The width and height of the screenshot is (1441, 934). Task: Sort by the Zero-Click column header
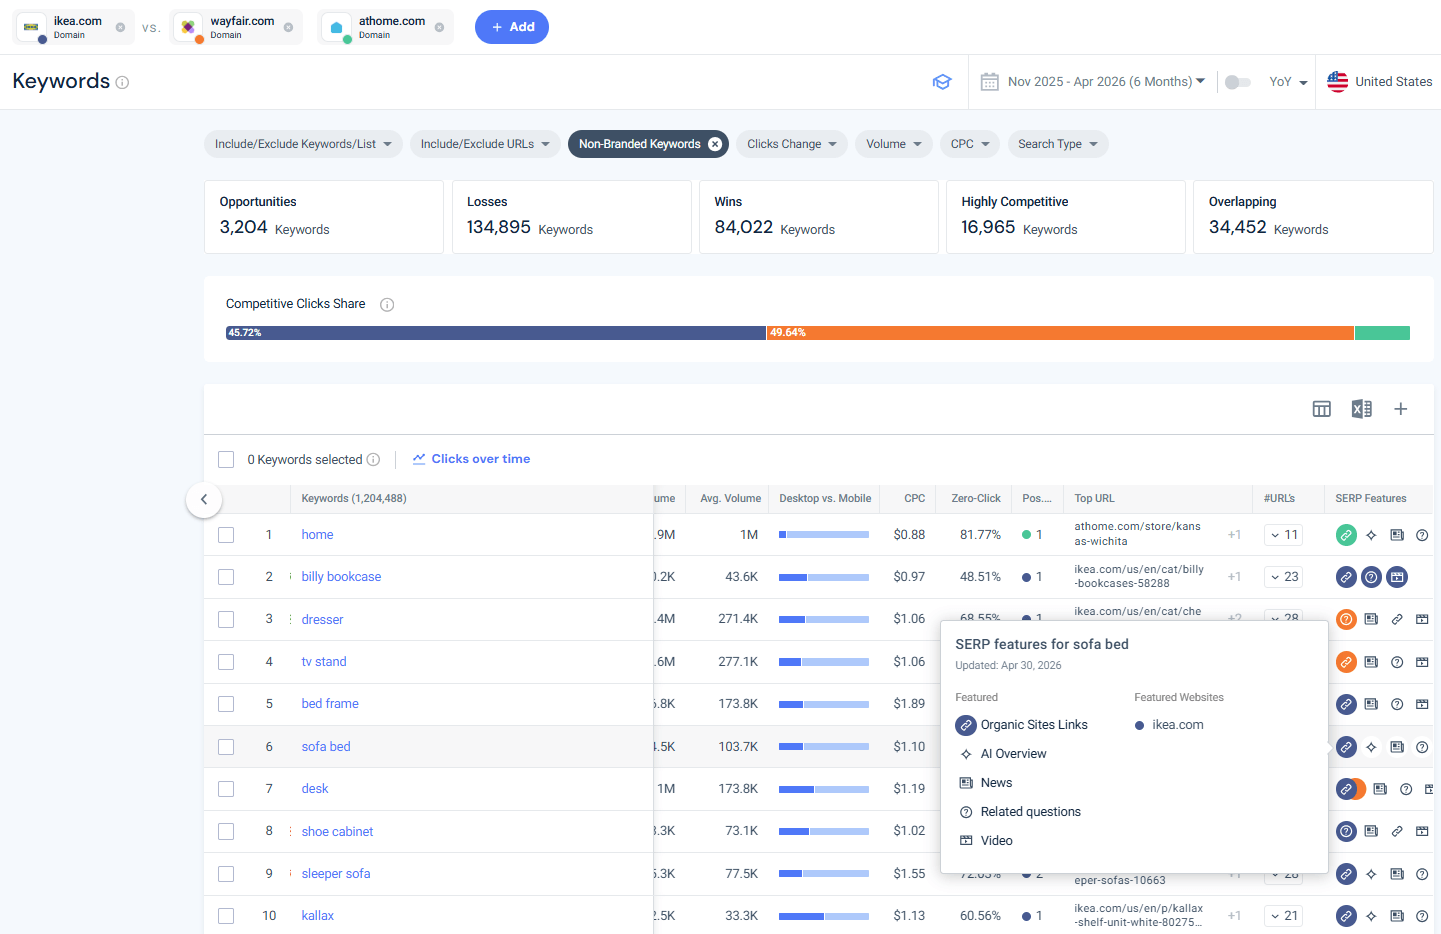point(976,498)
